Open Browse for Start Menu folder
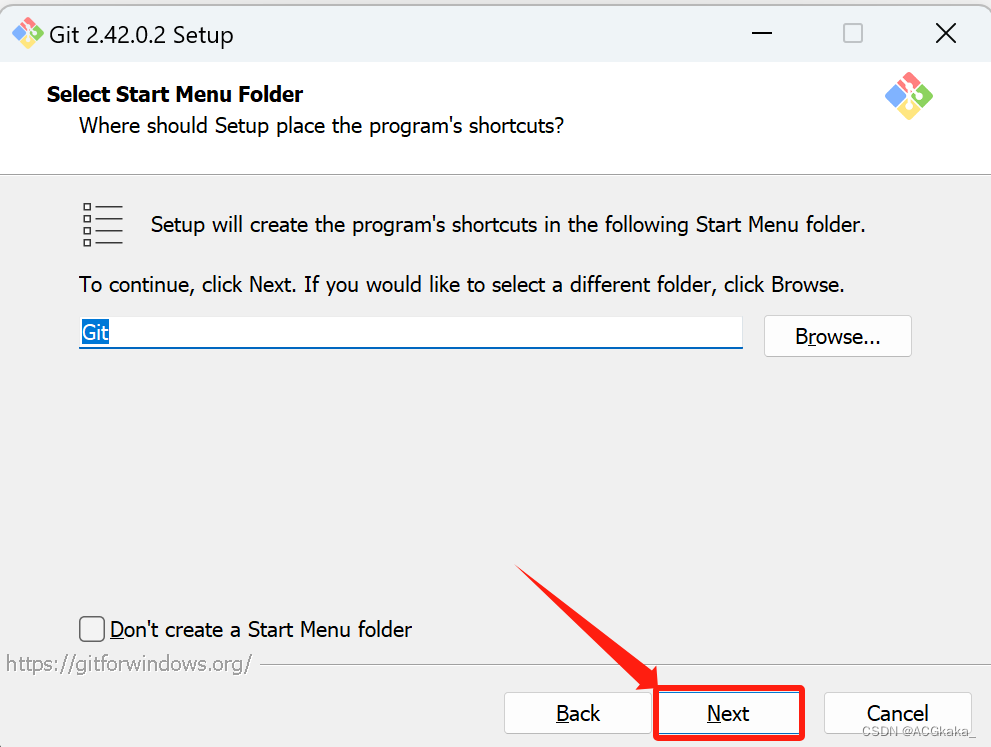This screenshot has width=991, height=747. coord(837,336)
